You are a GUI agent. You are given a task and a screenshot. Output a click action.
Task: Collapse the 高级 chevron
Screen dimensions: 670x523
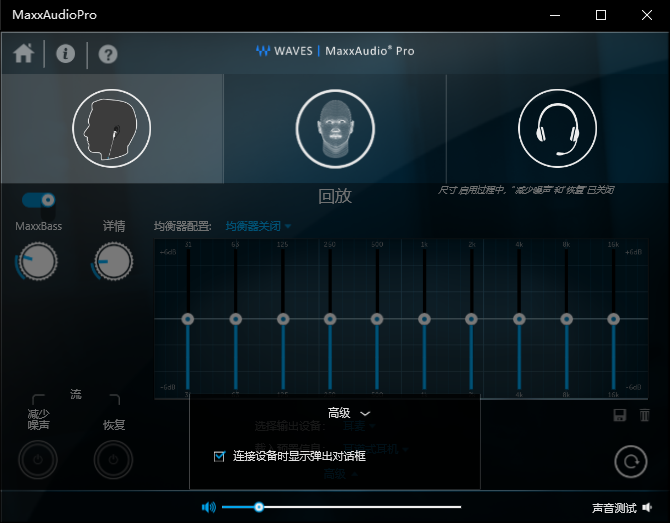click(365, 414)
